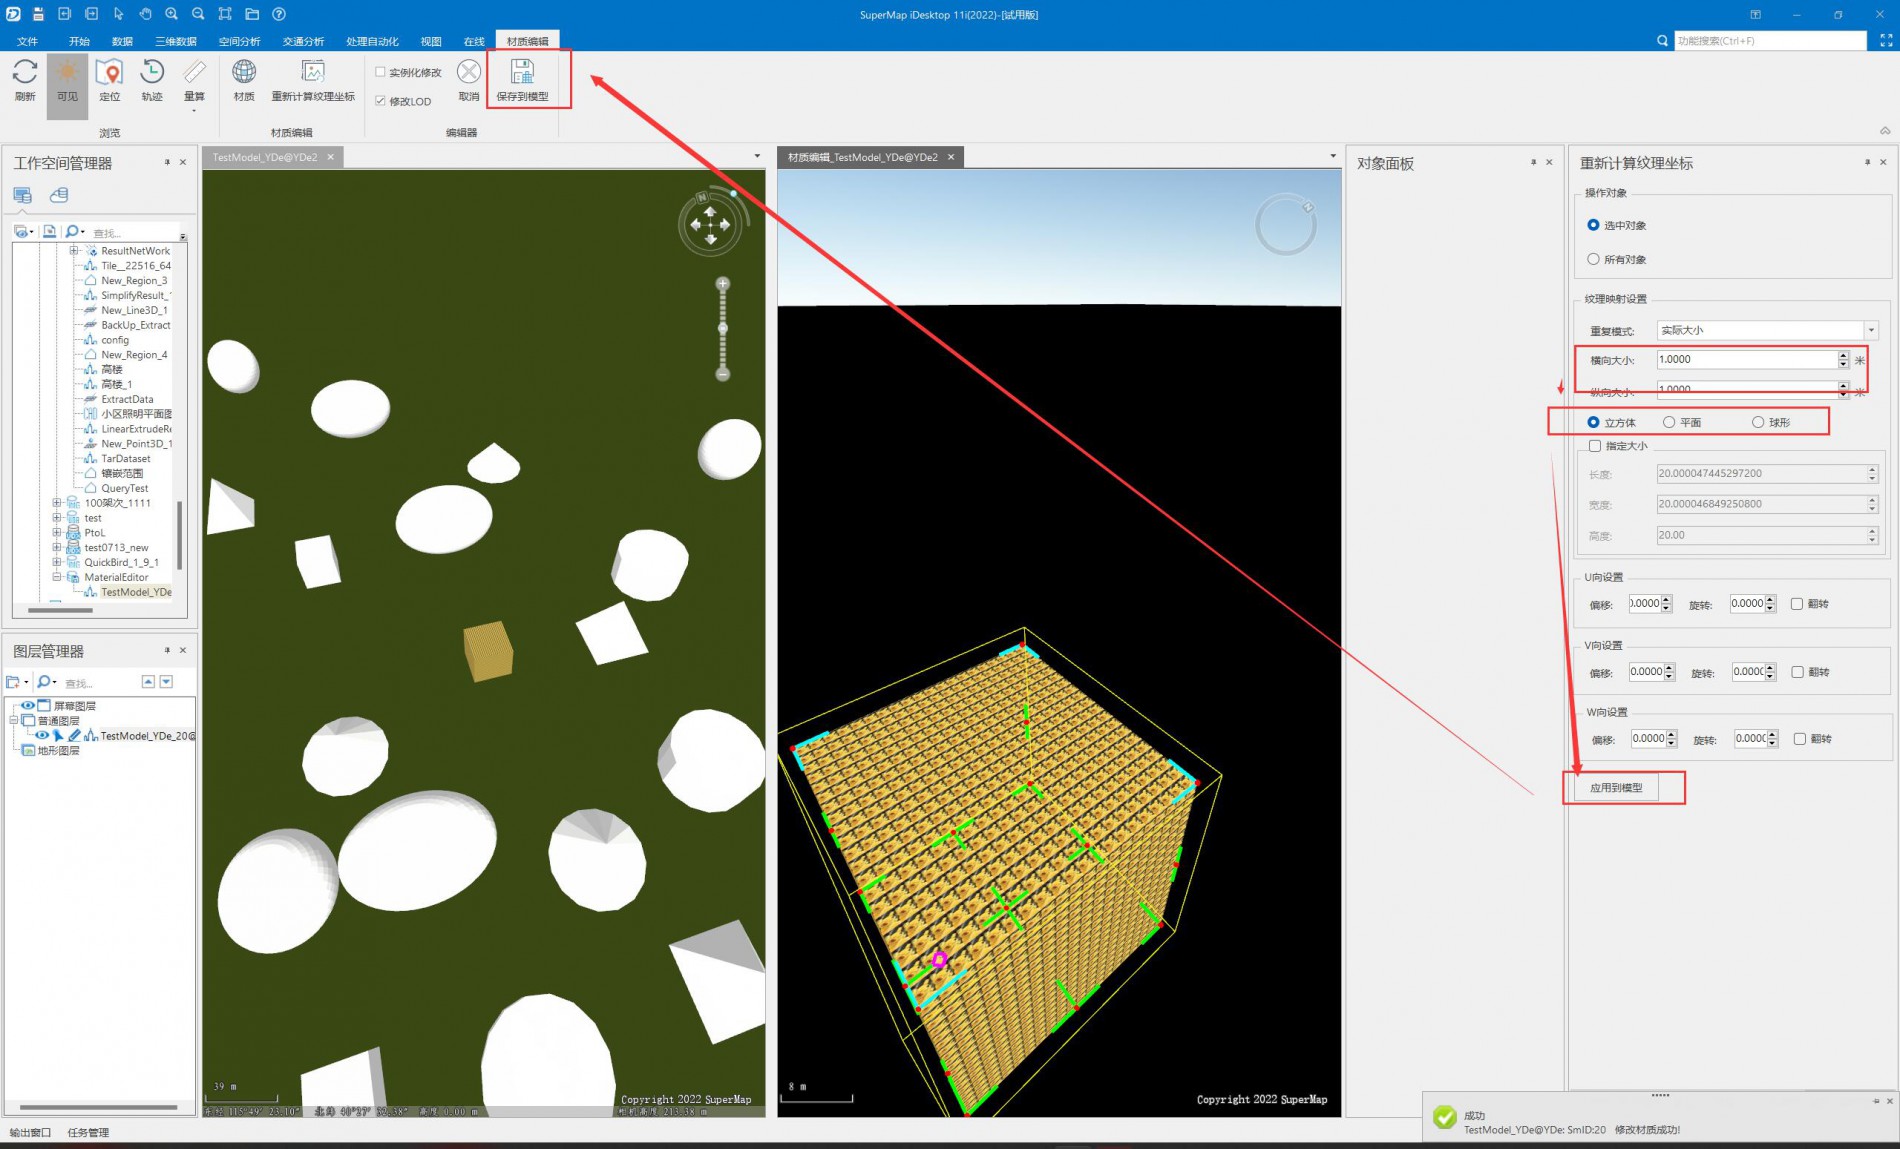Open Task management (任务管理) in status bar
The height and width of the screenshot is (1149, 1900).
coord(88,1132)
